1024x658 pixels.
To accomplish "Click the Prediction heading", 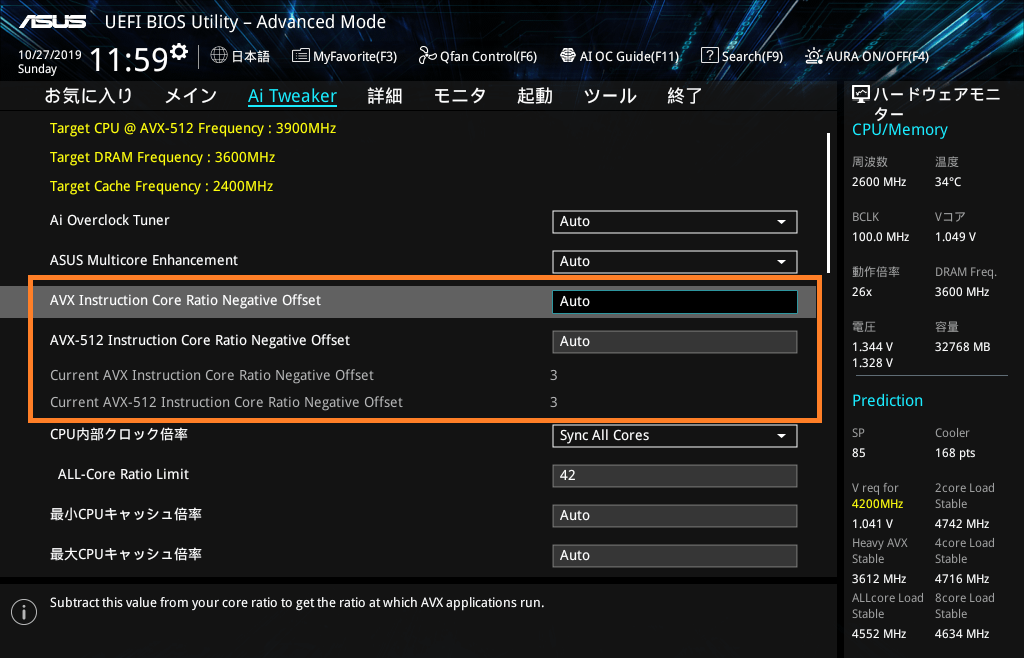I will (888, 400).
